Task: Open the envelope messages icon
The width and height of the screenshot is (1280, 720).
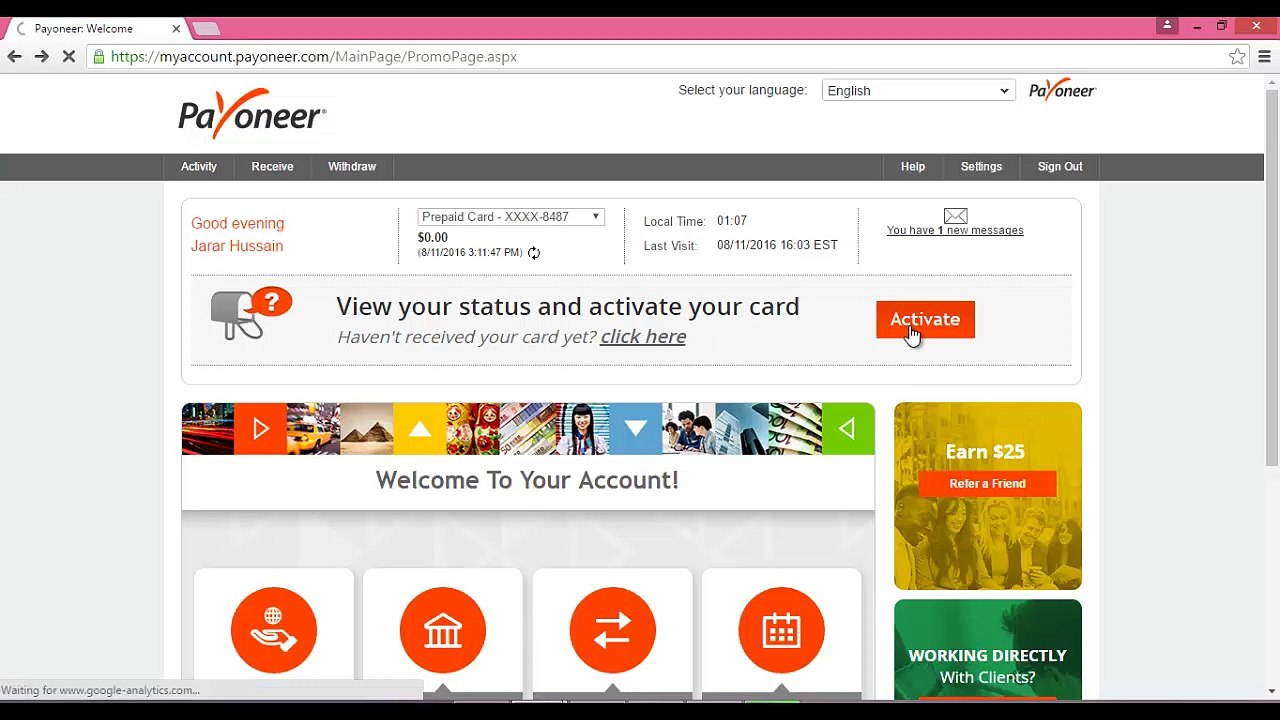Action: coord(955,216)
